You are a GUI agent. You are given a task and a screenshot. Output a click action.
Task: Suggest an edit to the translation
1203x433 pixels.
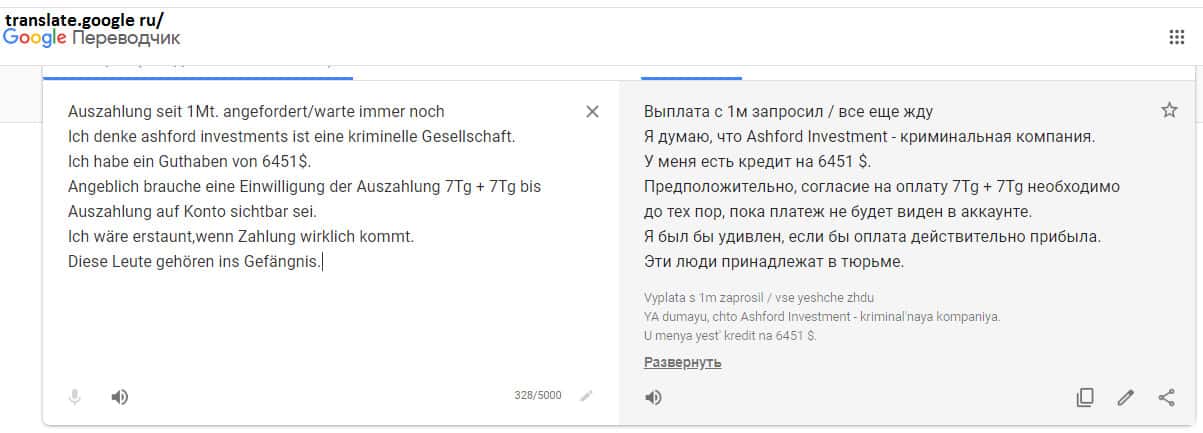tap(1126, 398)
